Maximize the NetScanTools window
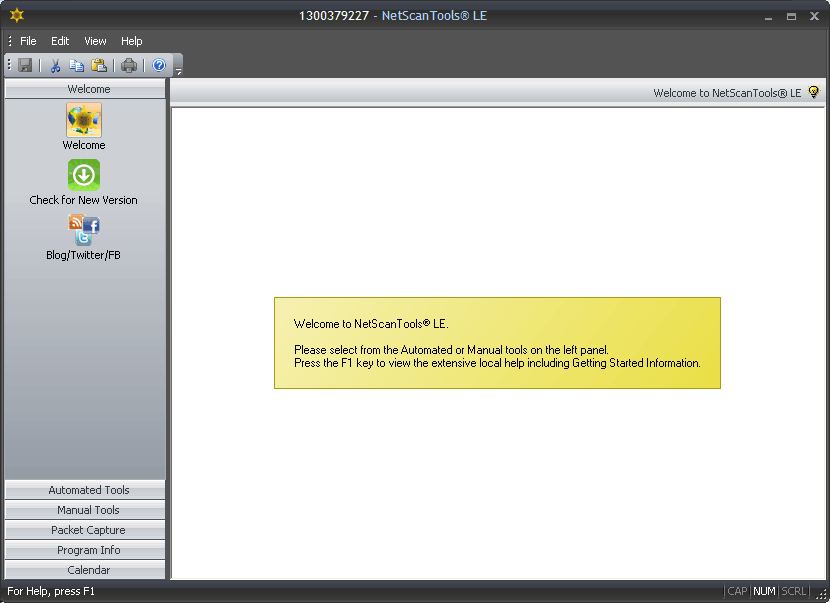 click(791, 16)
